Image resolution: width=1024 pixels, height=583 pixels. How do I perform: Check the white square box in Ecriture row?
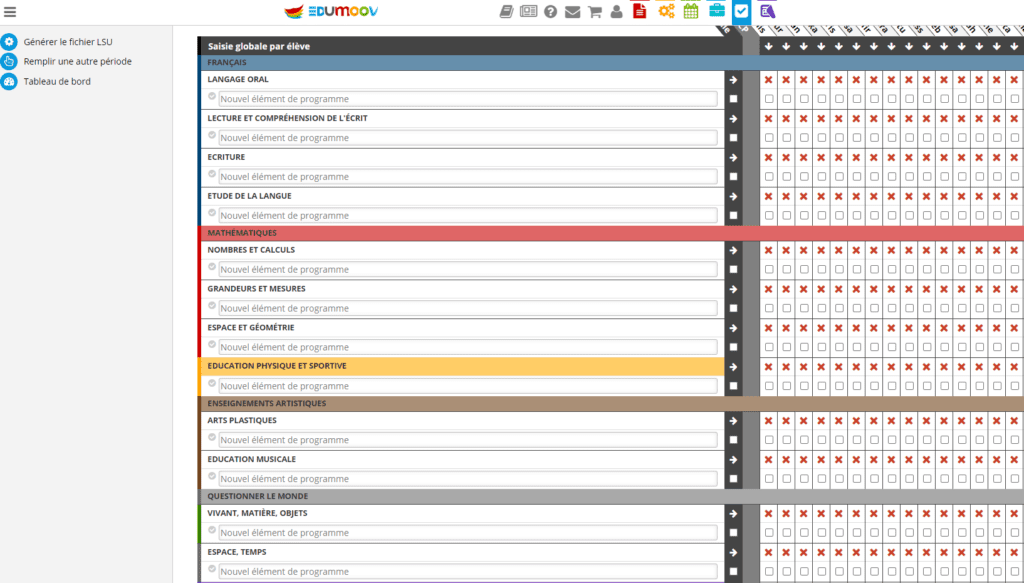[x=733, y=177]
